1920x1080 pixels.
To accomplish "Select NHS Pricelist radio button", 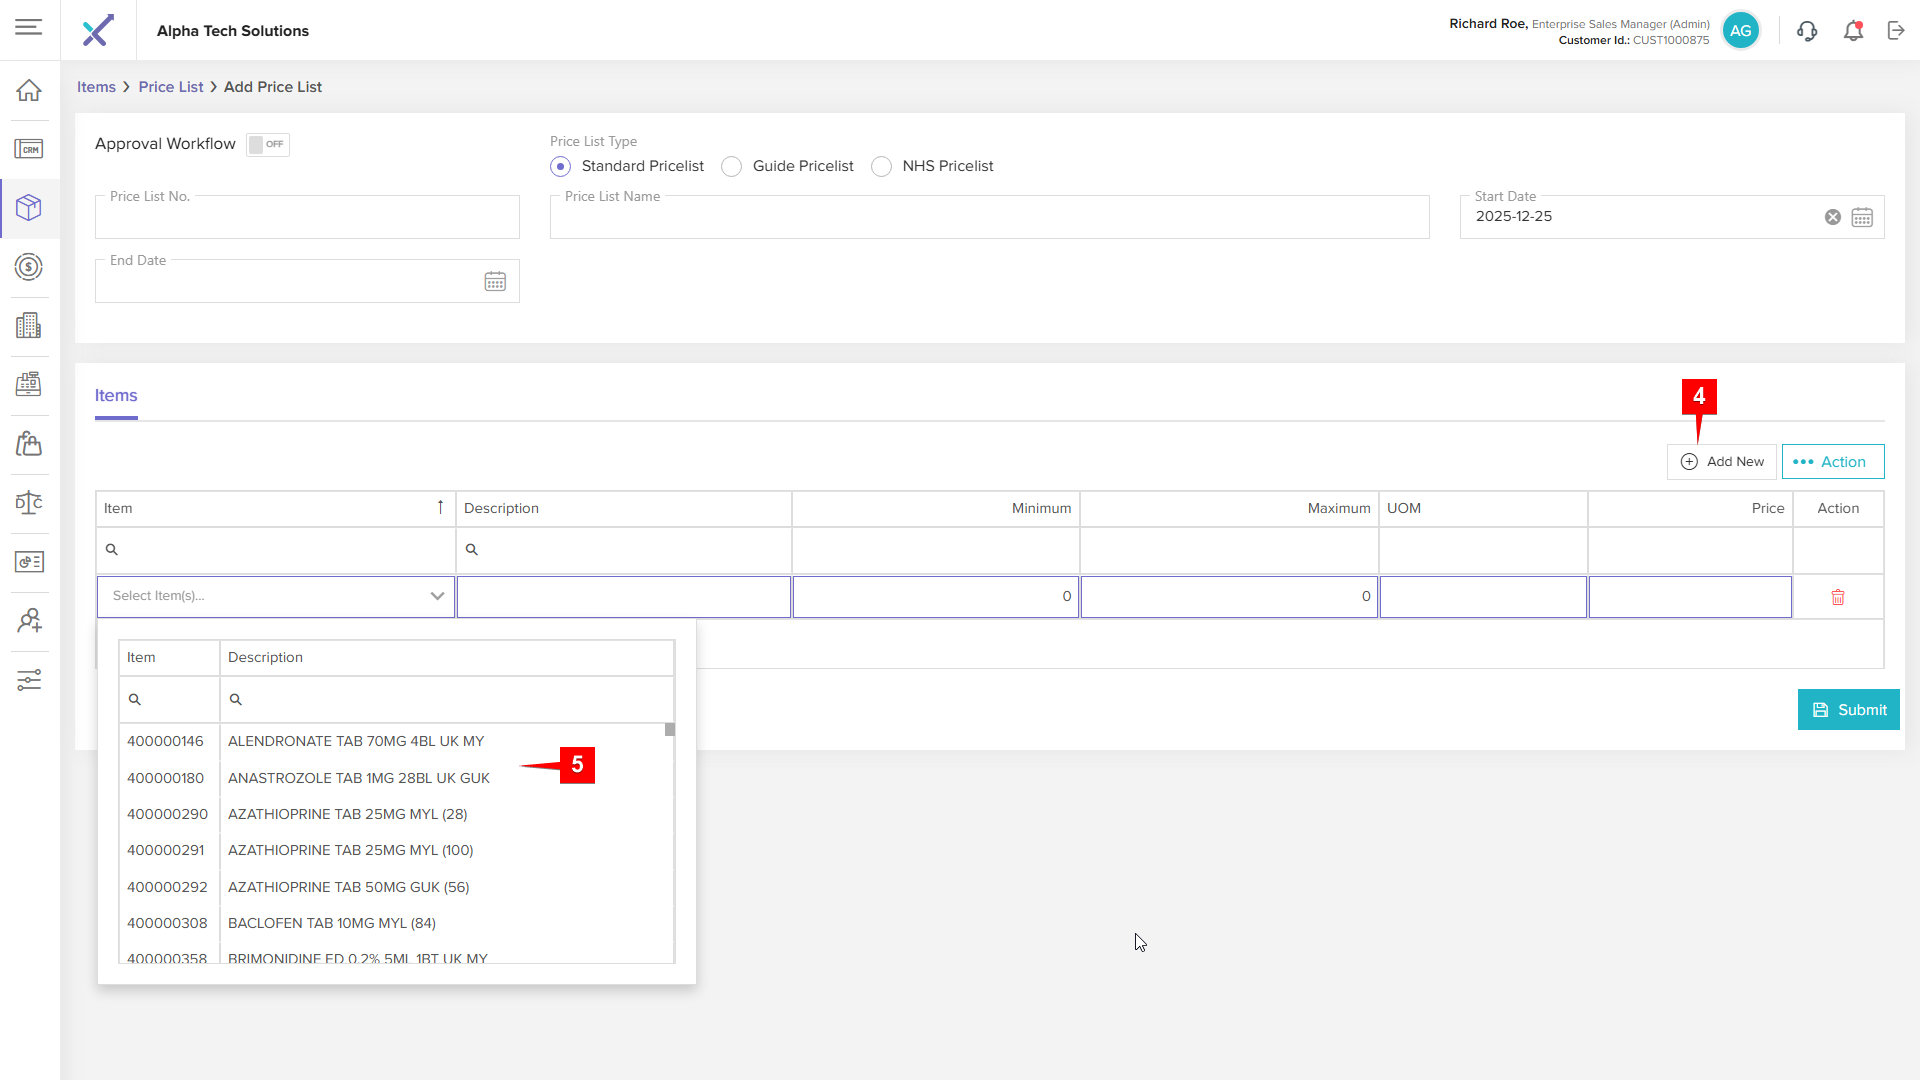I will pyautogui.click(x=881, y=166).
